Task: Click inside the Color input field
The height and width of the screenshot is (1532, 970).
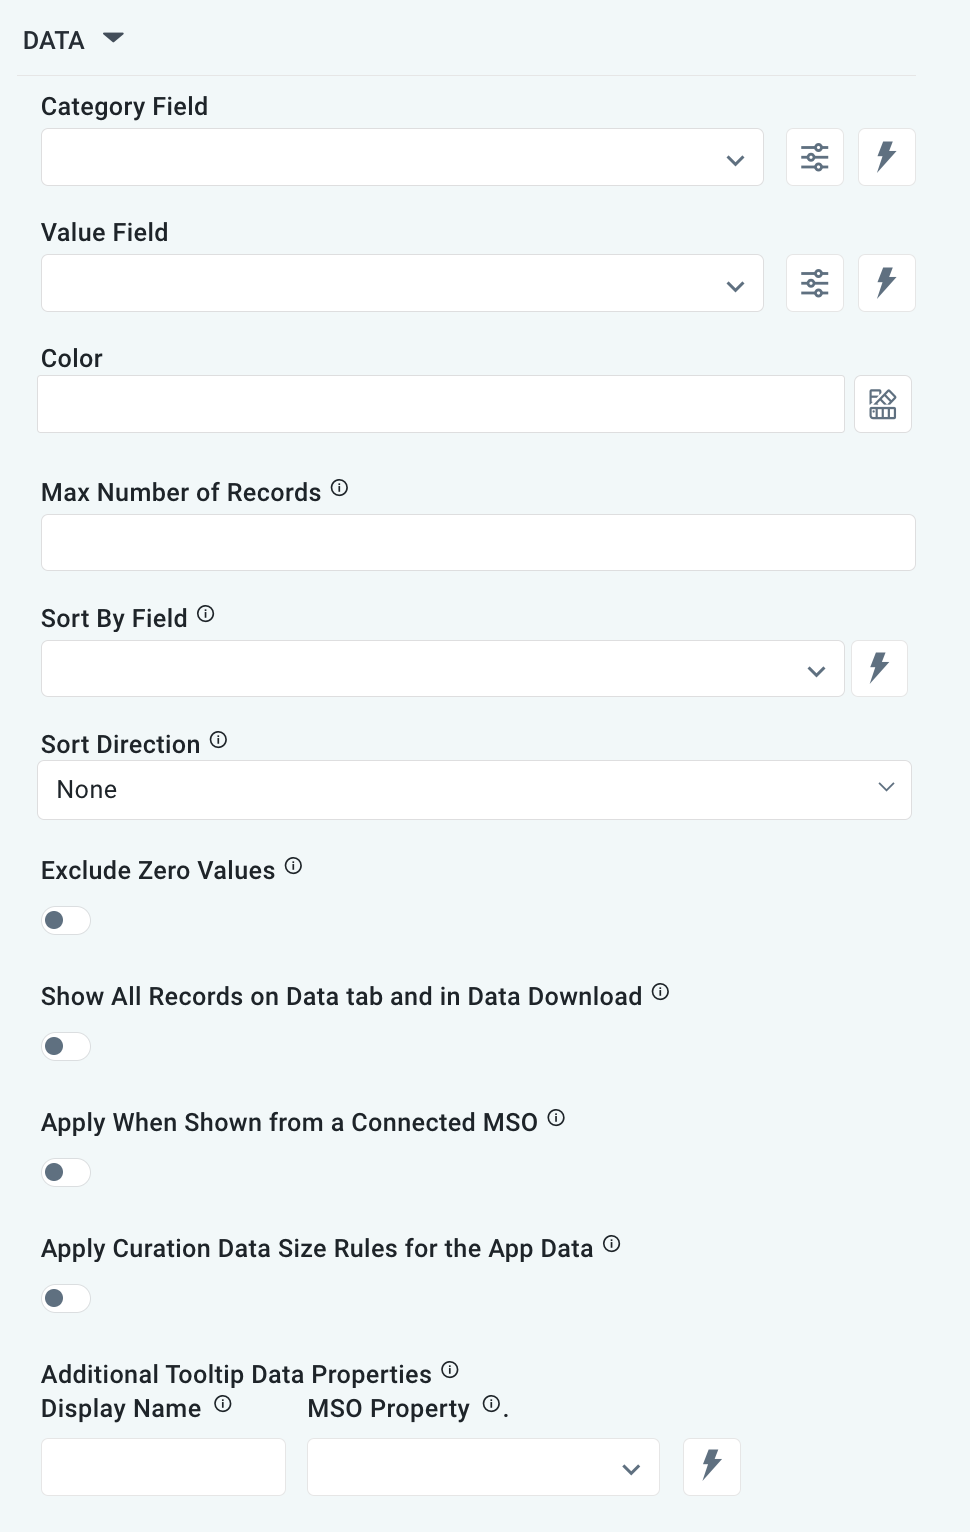Action: pyautogui.click(x=440, y=403)
